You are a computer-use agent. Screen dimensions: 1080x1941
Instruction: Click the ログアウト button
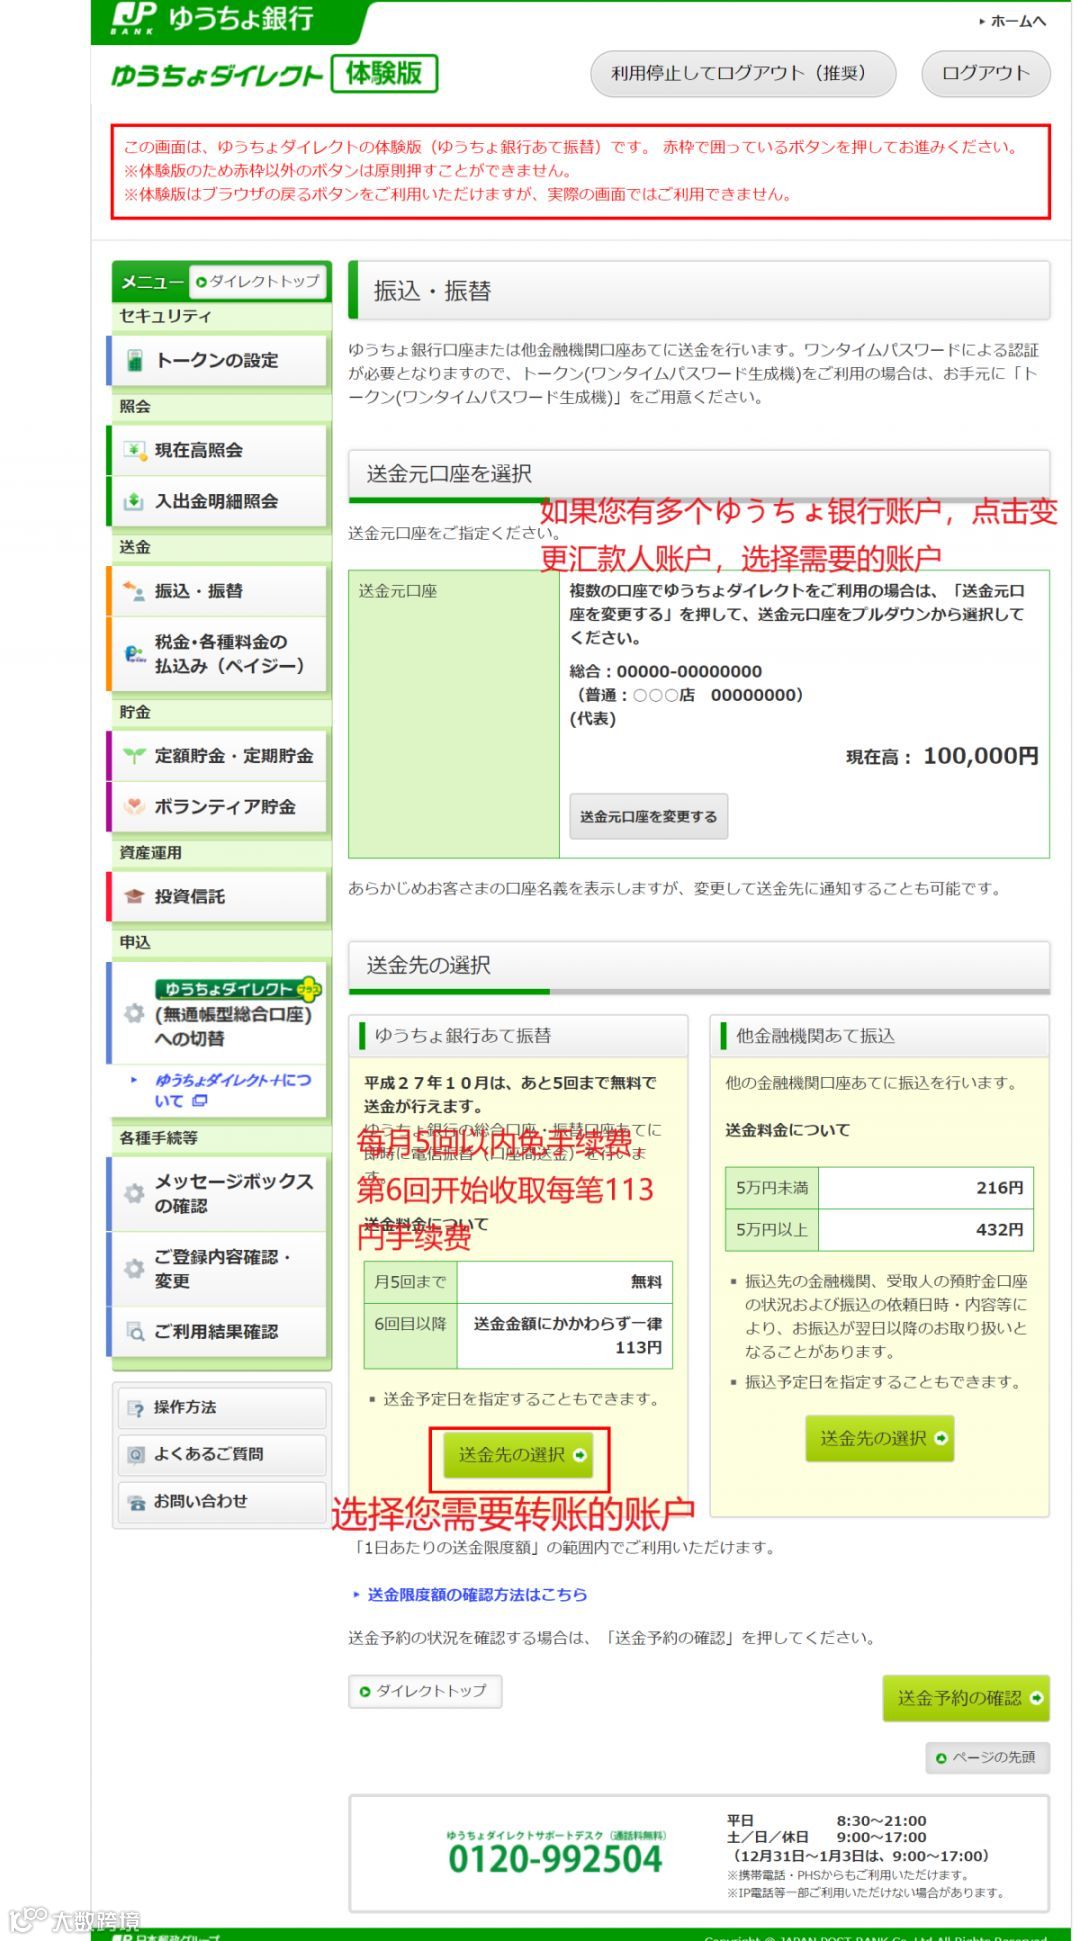986,73
